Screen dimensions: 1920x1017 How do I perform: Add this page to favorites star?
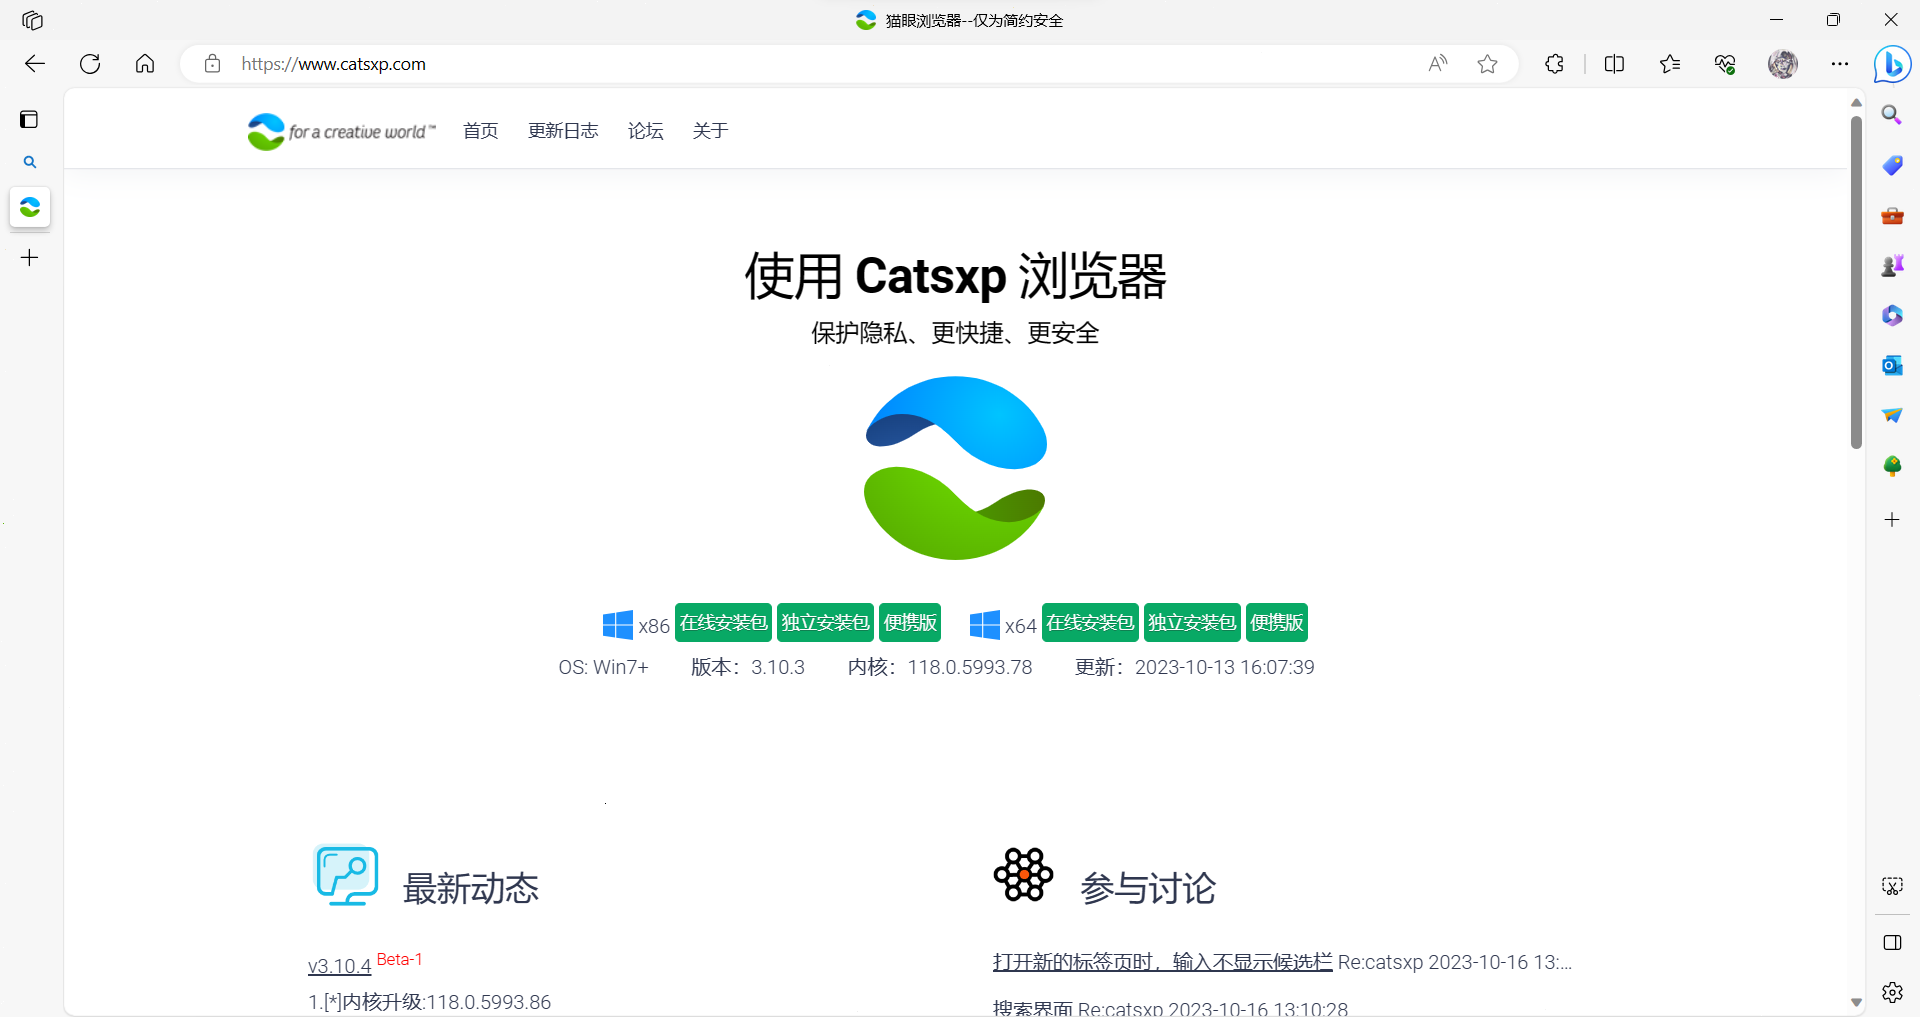[1488, 64]
